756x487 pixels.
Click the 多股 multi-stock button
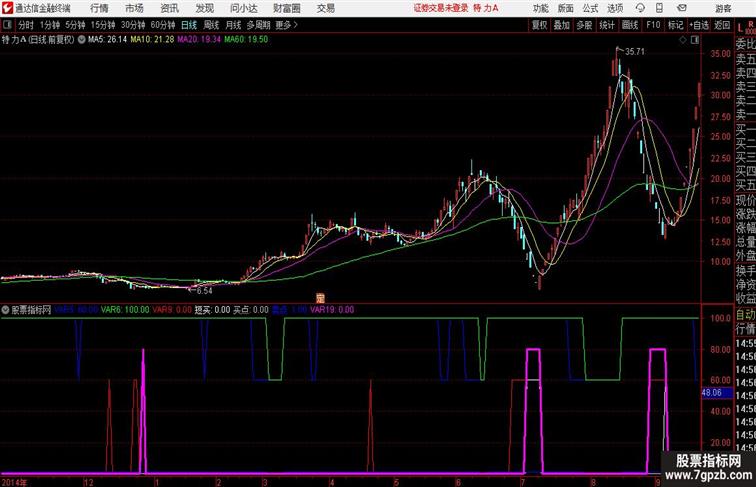click(584, 25)
